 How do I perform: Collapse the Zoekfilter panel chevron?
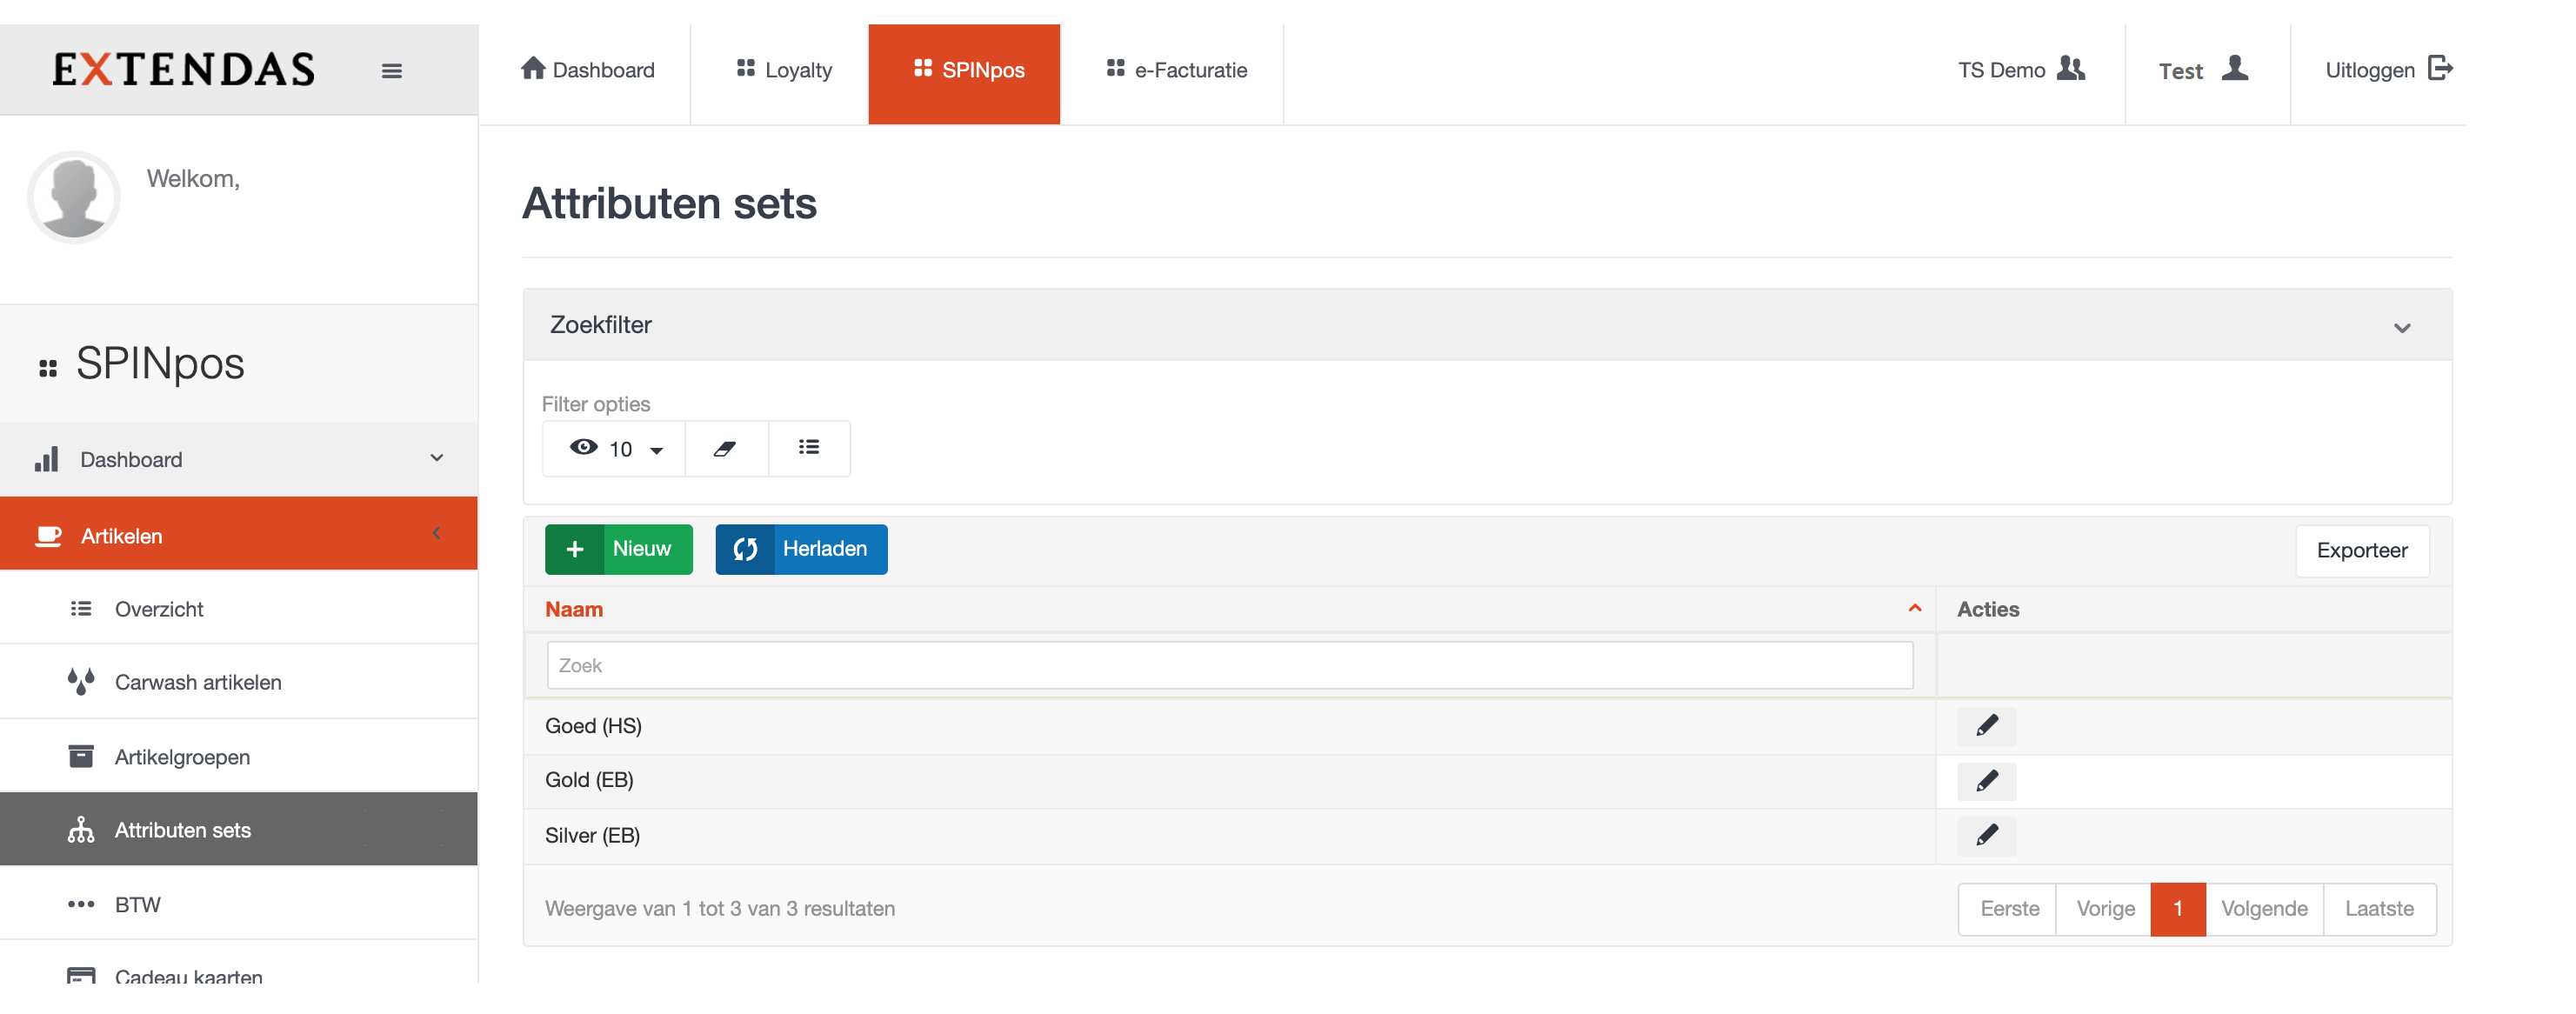tap(2401, 328)
